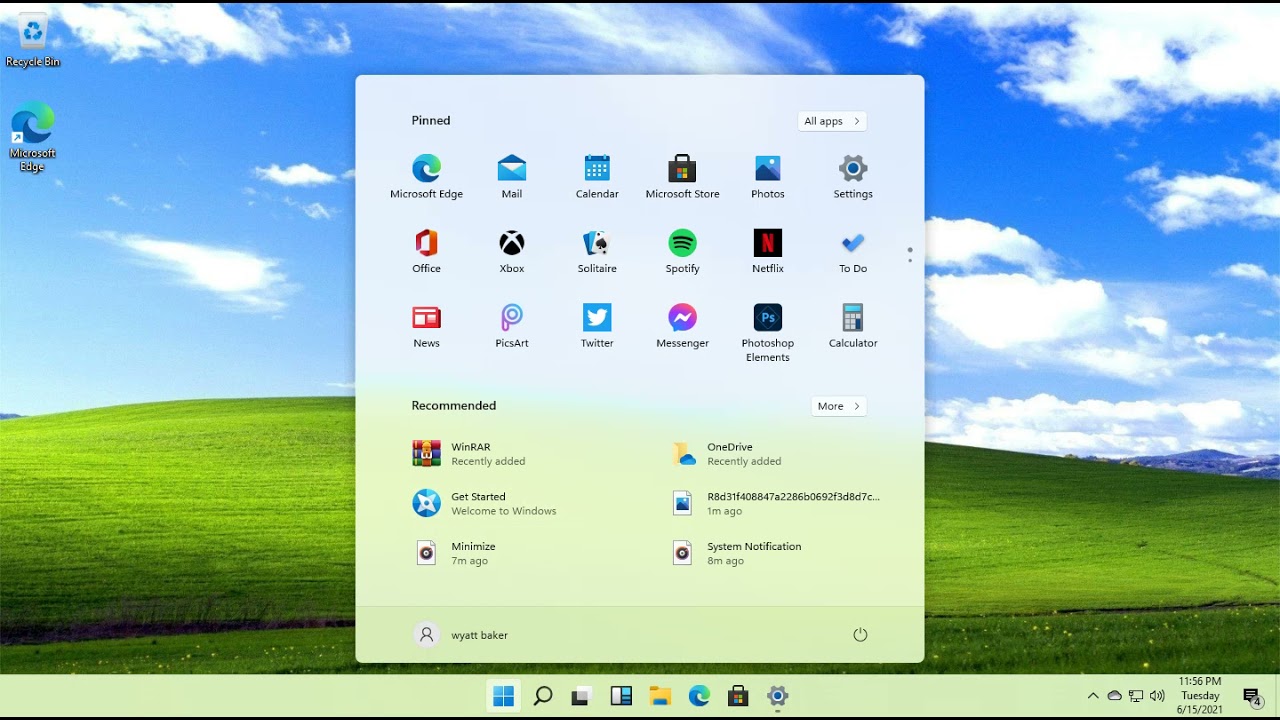
Task: Jump to next pinned apps page dots
Action: [x=910, y=255]
